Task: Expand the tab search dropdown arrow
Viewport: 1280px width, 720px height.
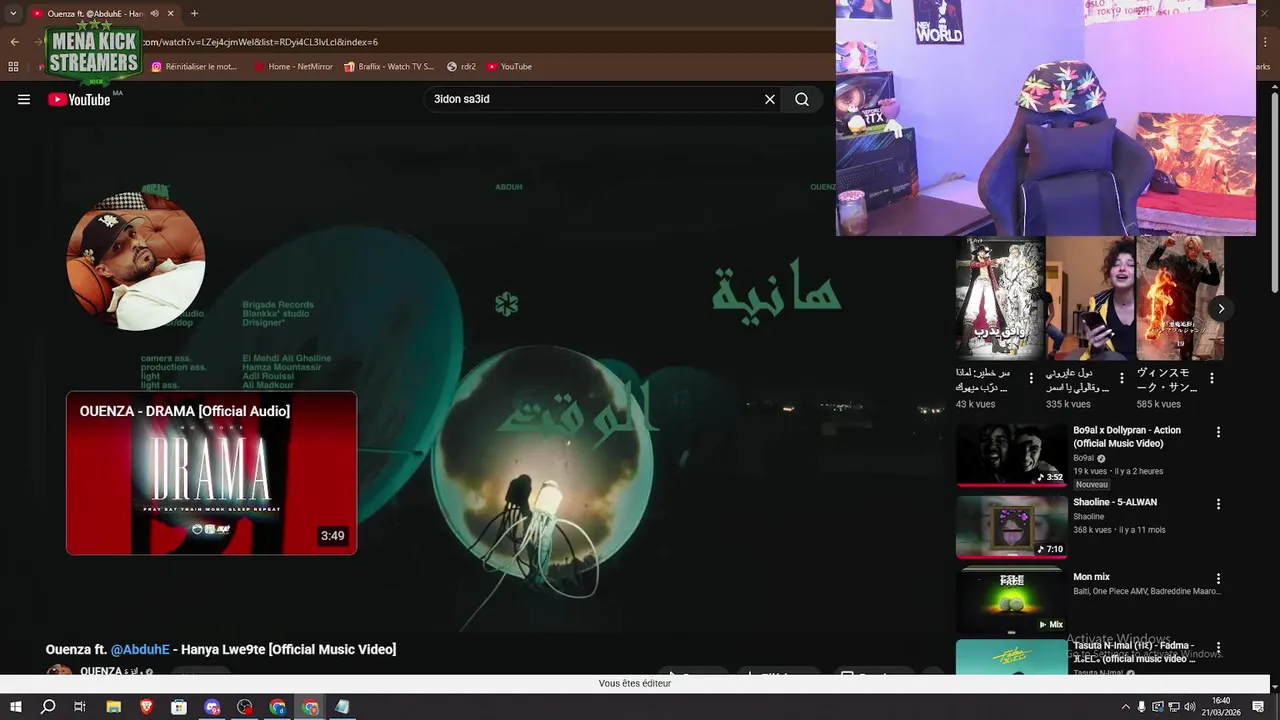Action: pos(13,13)
